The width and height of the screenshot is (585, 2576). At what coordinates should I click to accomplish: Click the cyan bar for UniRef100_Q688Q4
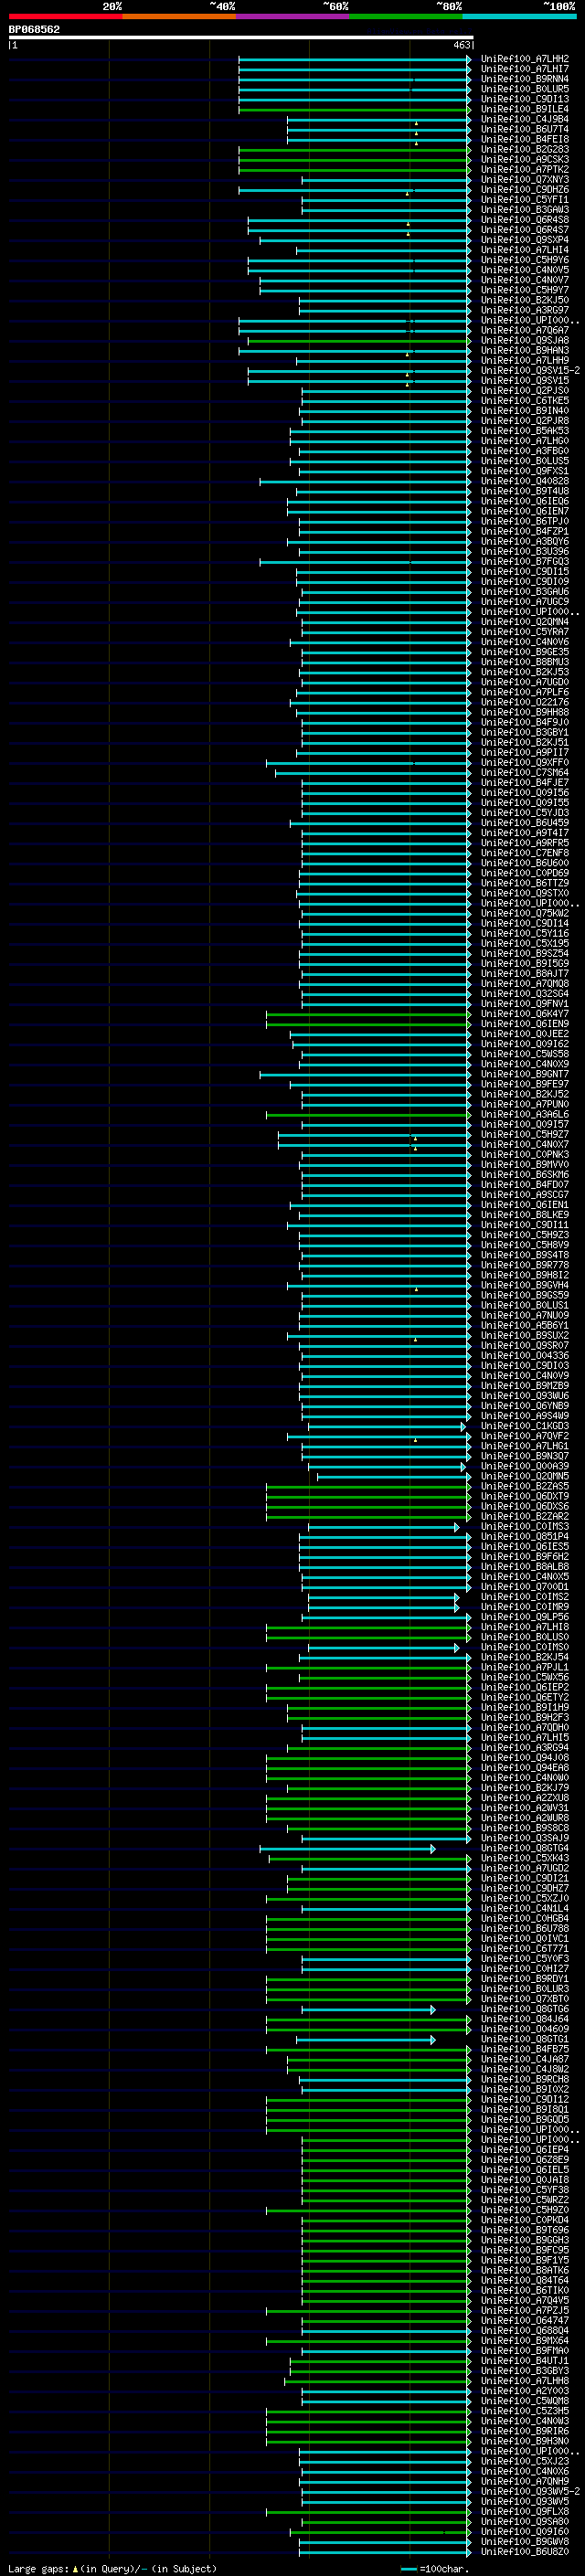pyautogui.click(x=386, y=2331)
